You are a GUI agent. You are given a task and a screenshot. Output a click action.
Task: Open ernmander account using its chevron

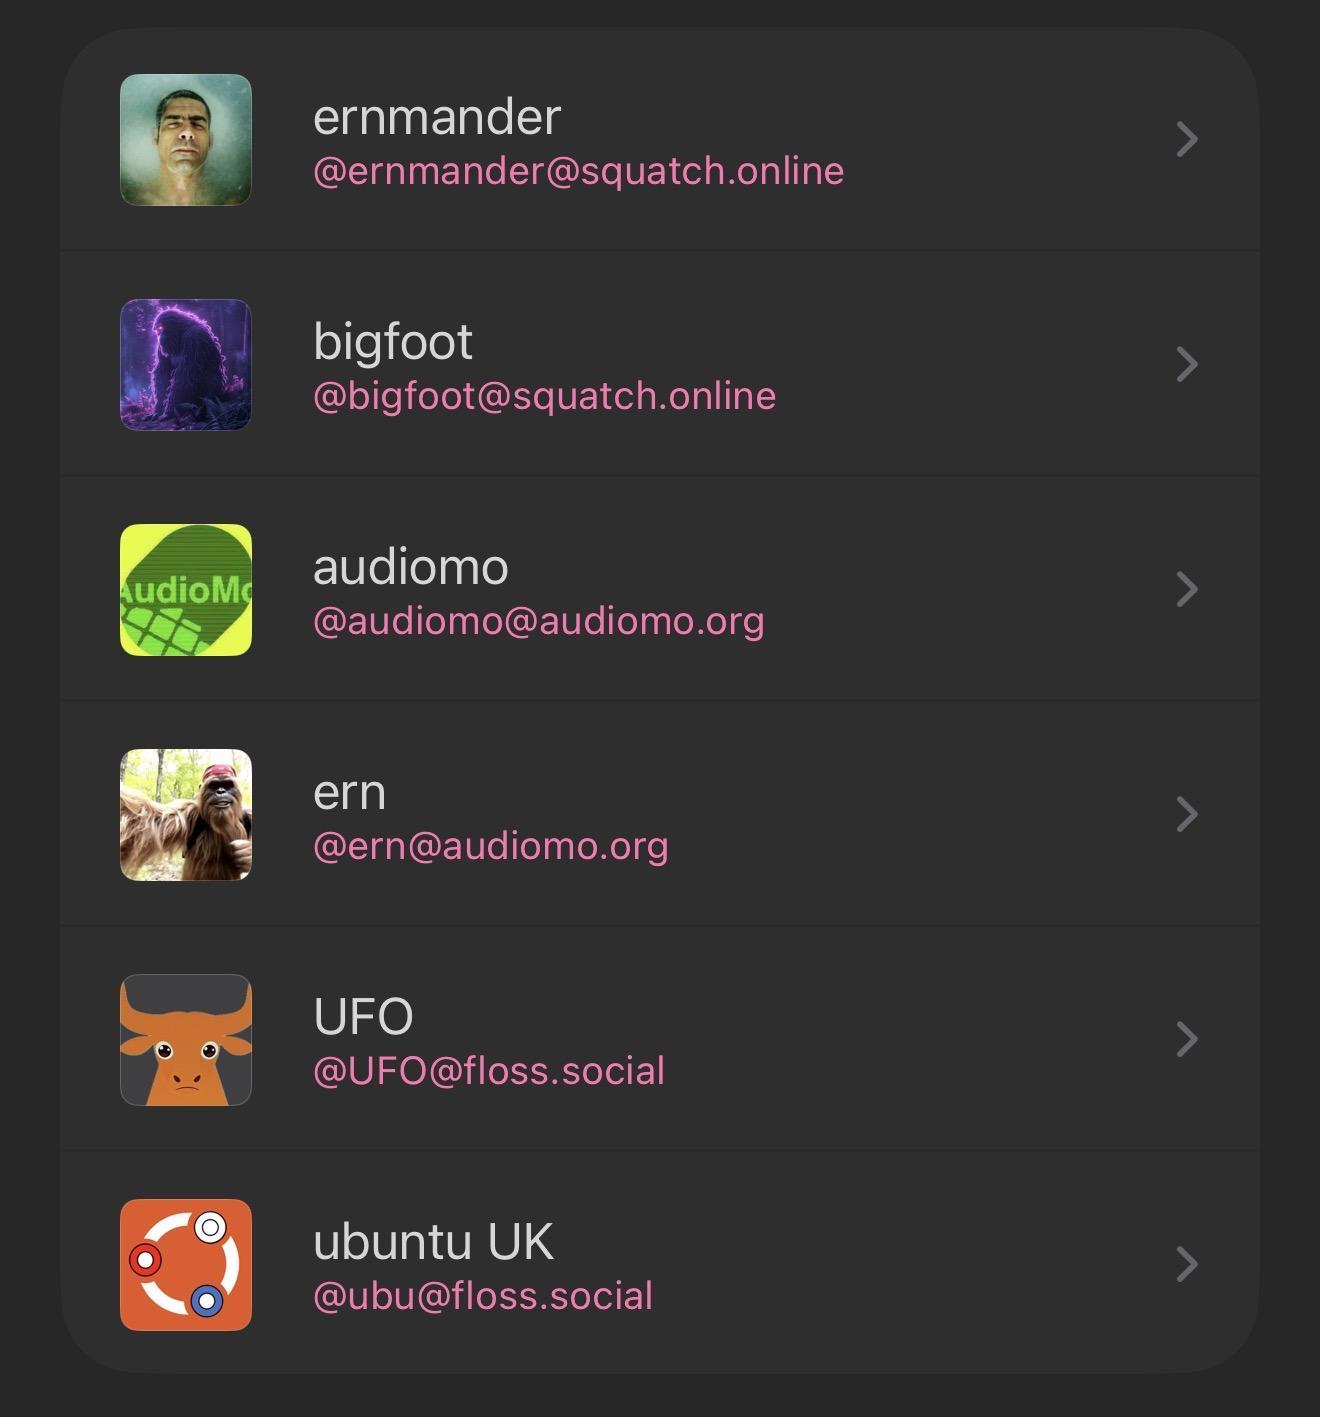(1187, 140)
